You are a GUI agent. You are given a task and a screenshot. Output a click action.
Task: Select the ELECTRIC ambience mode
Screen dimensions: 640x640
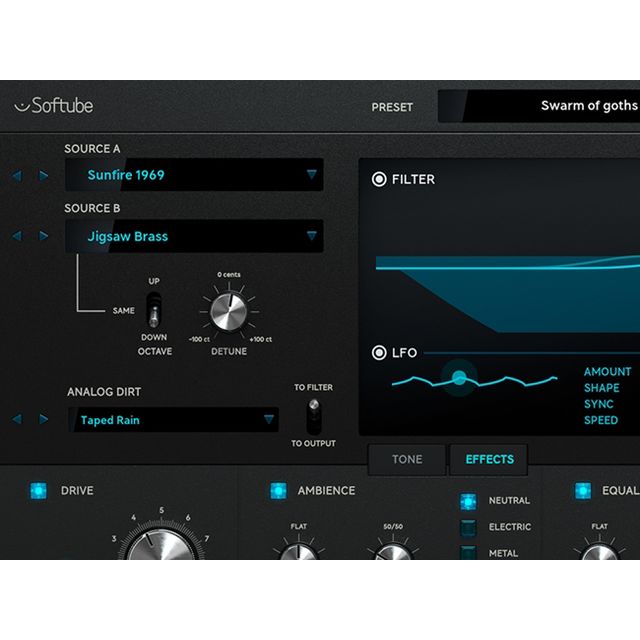coord(468,527)
